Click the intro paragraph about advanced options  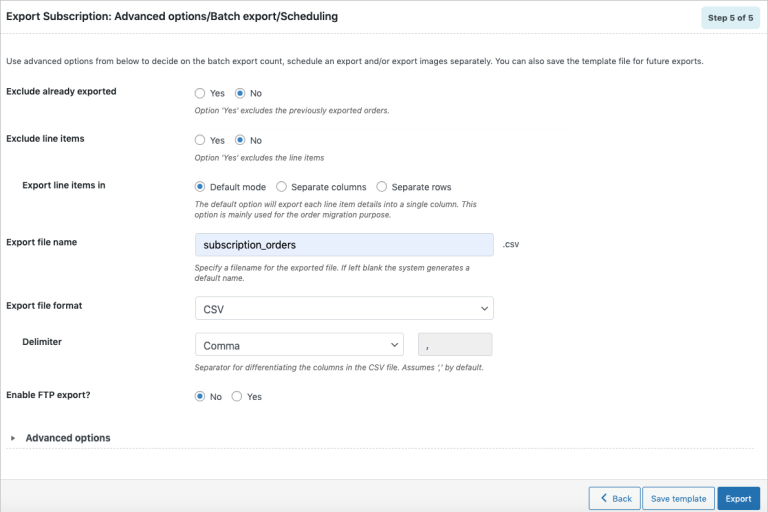coord(355,61)
